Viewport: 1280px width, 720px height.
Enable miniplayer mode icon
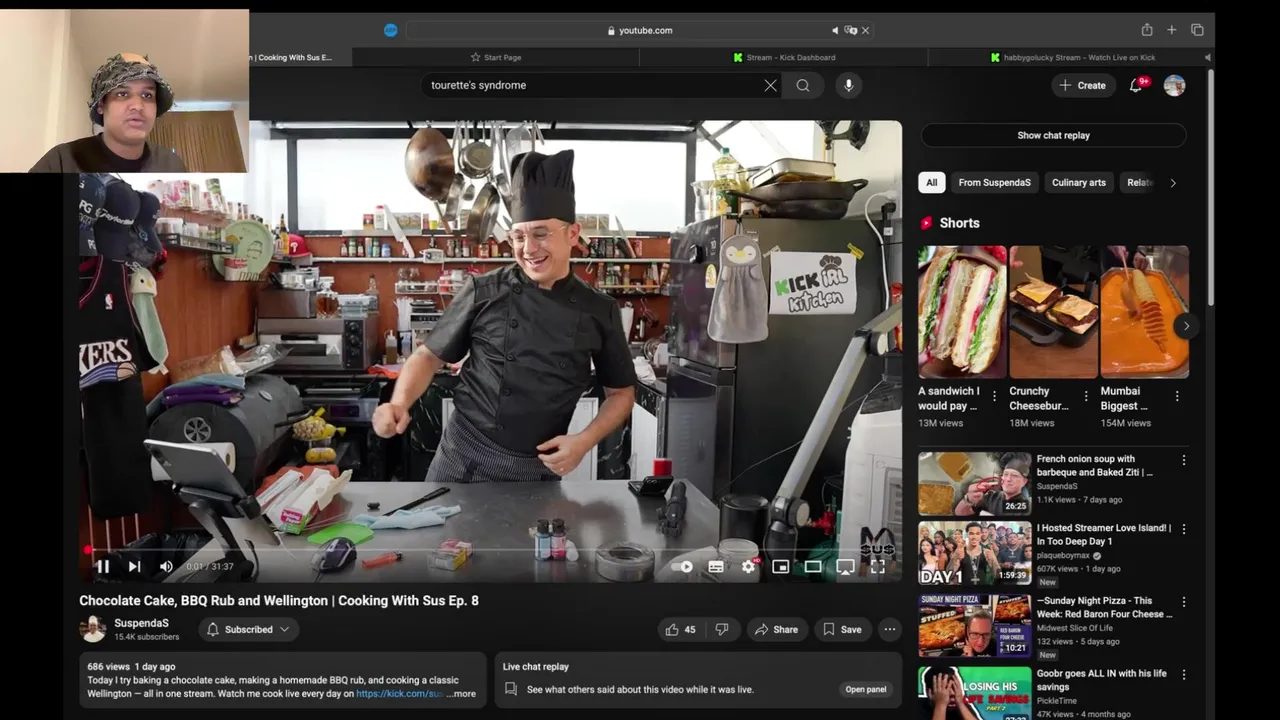tap(781, 567)
